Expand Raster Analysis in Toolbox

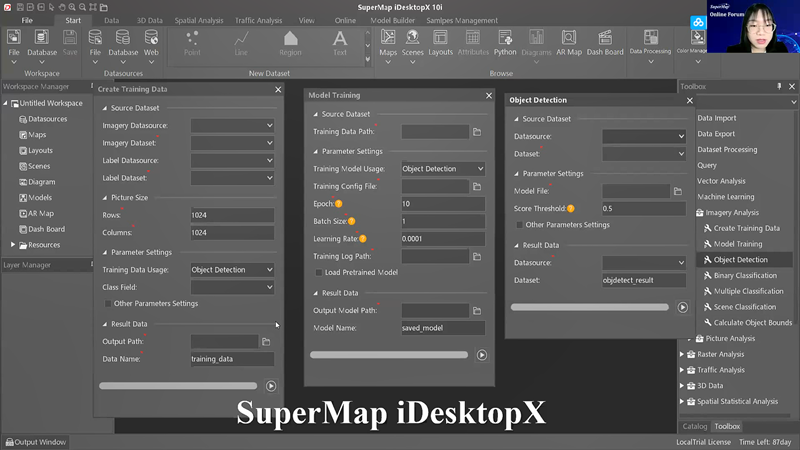click(x=682, y=354)
